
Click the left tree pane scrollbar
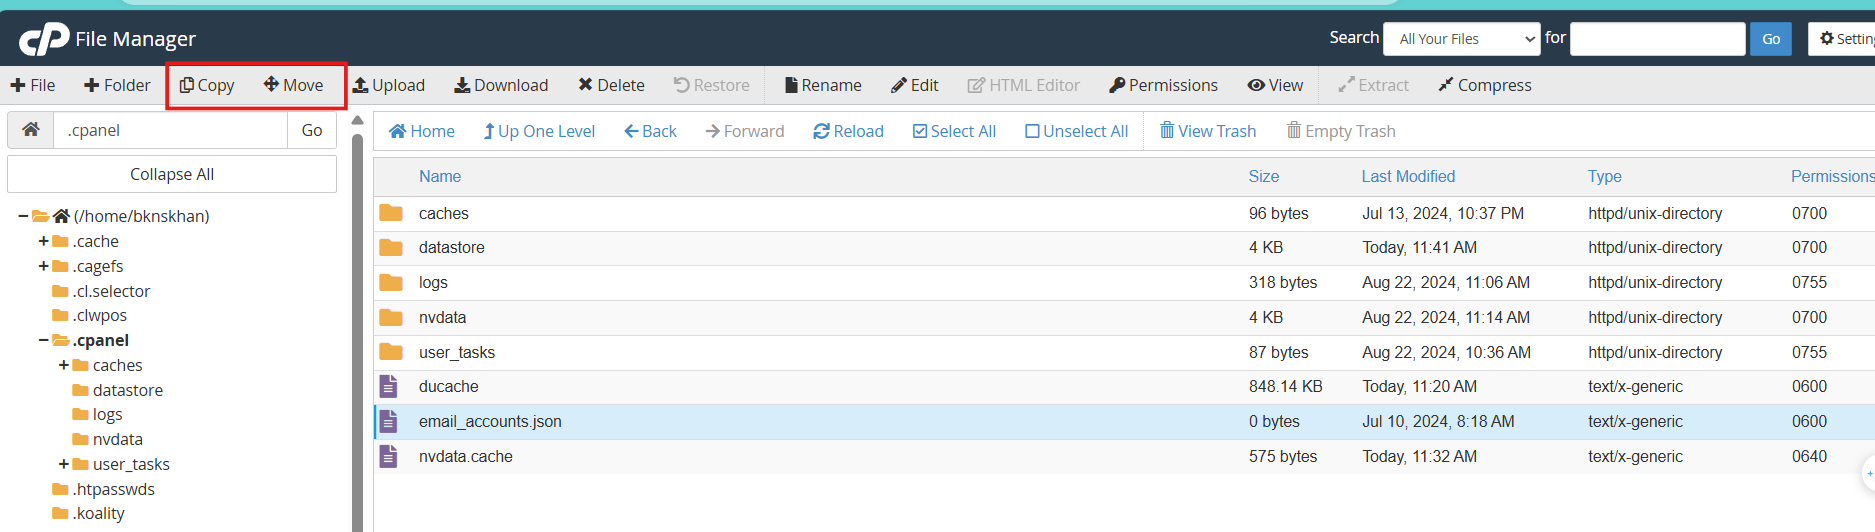coord(357,330)
